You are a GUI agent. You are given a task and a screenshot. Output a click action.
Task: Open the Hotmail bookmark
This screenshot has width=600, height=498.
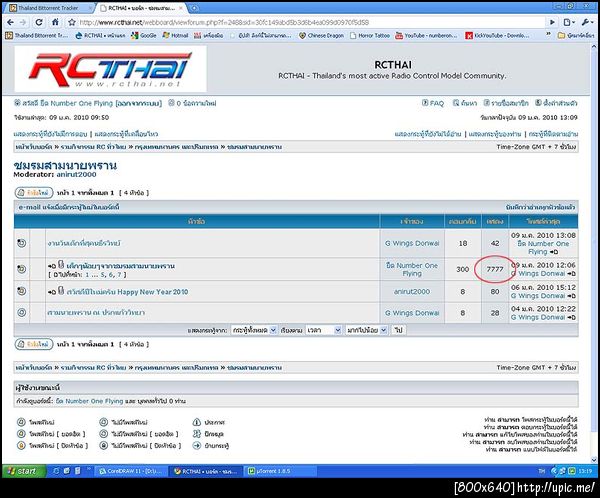pos(175,36)
